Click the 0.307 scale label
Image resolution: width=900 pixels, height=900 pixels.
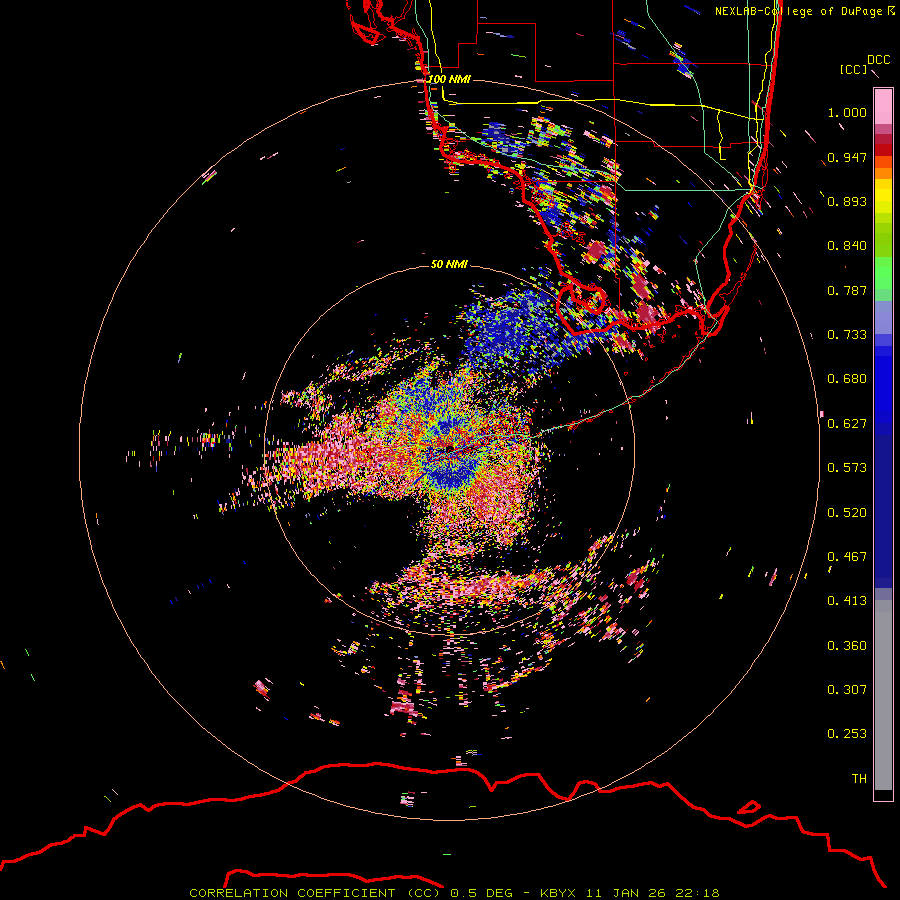click(847, 690)
